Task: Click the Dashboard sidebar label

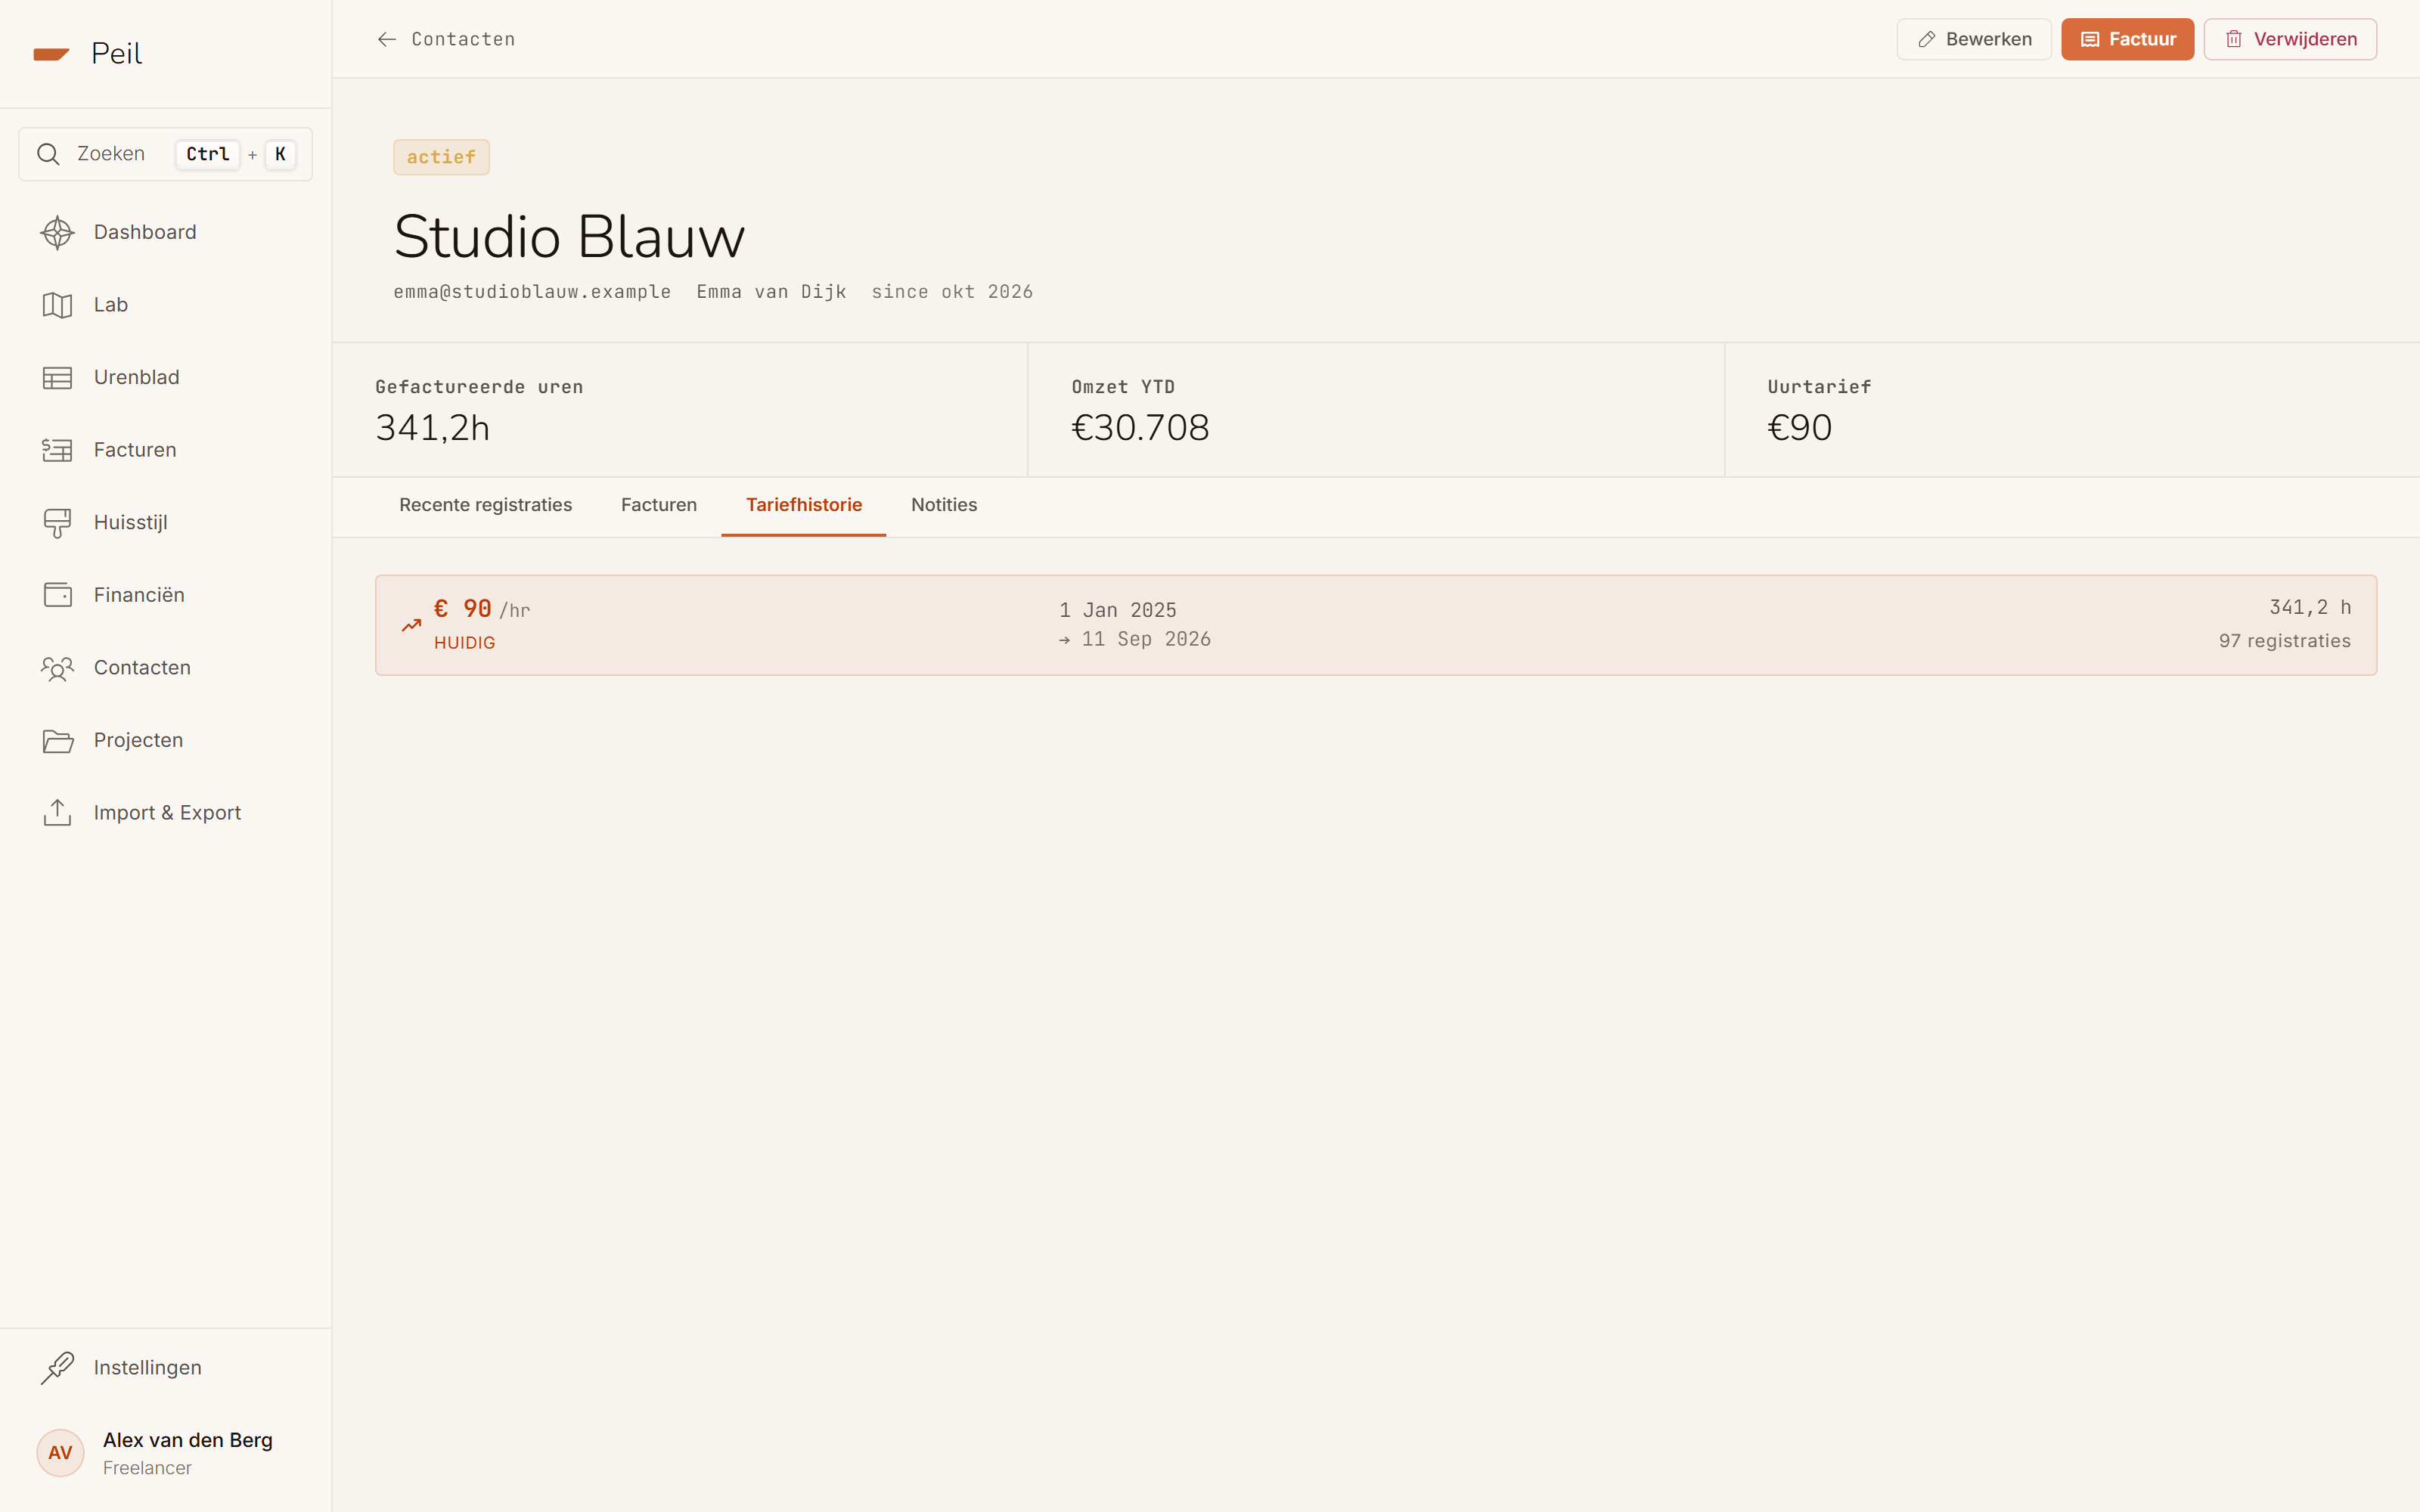Action: tap(145, 232)
